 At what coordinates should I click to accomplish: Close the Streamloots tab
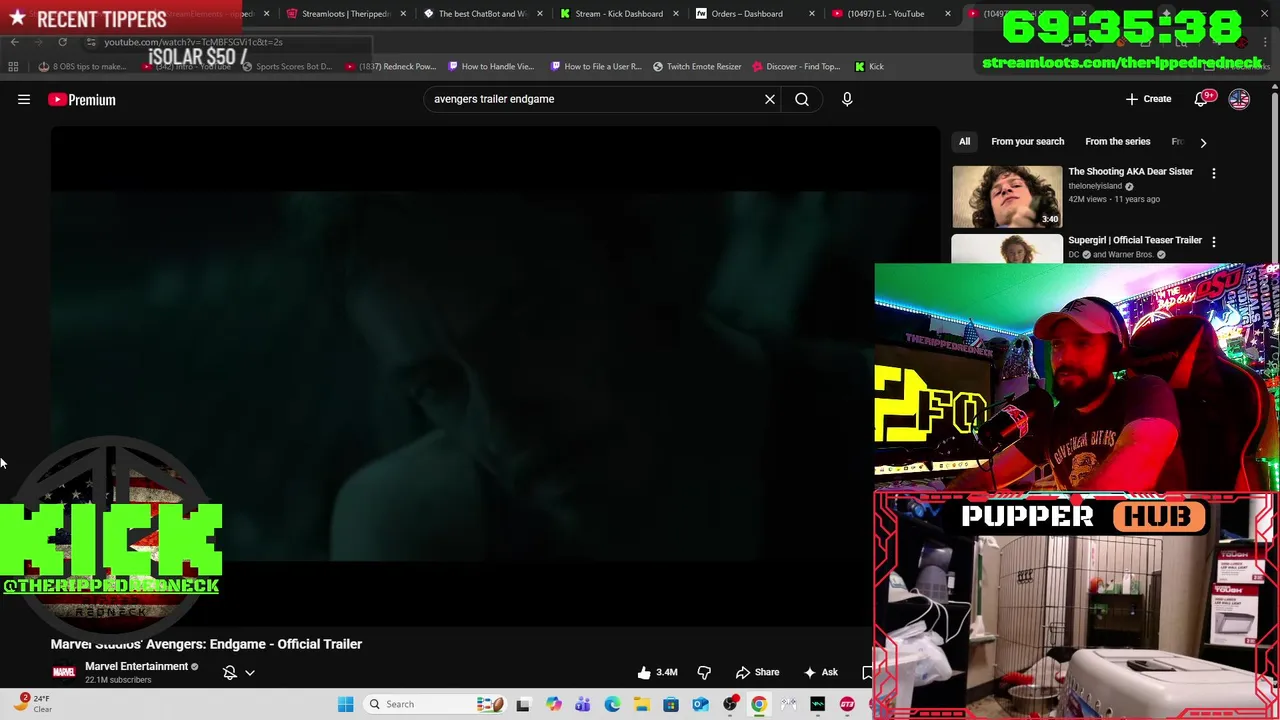[x=403, y=14]
